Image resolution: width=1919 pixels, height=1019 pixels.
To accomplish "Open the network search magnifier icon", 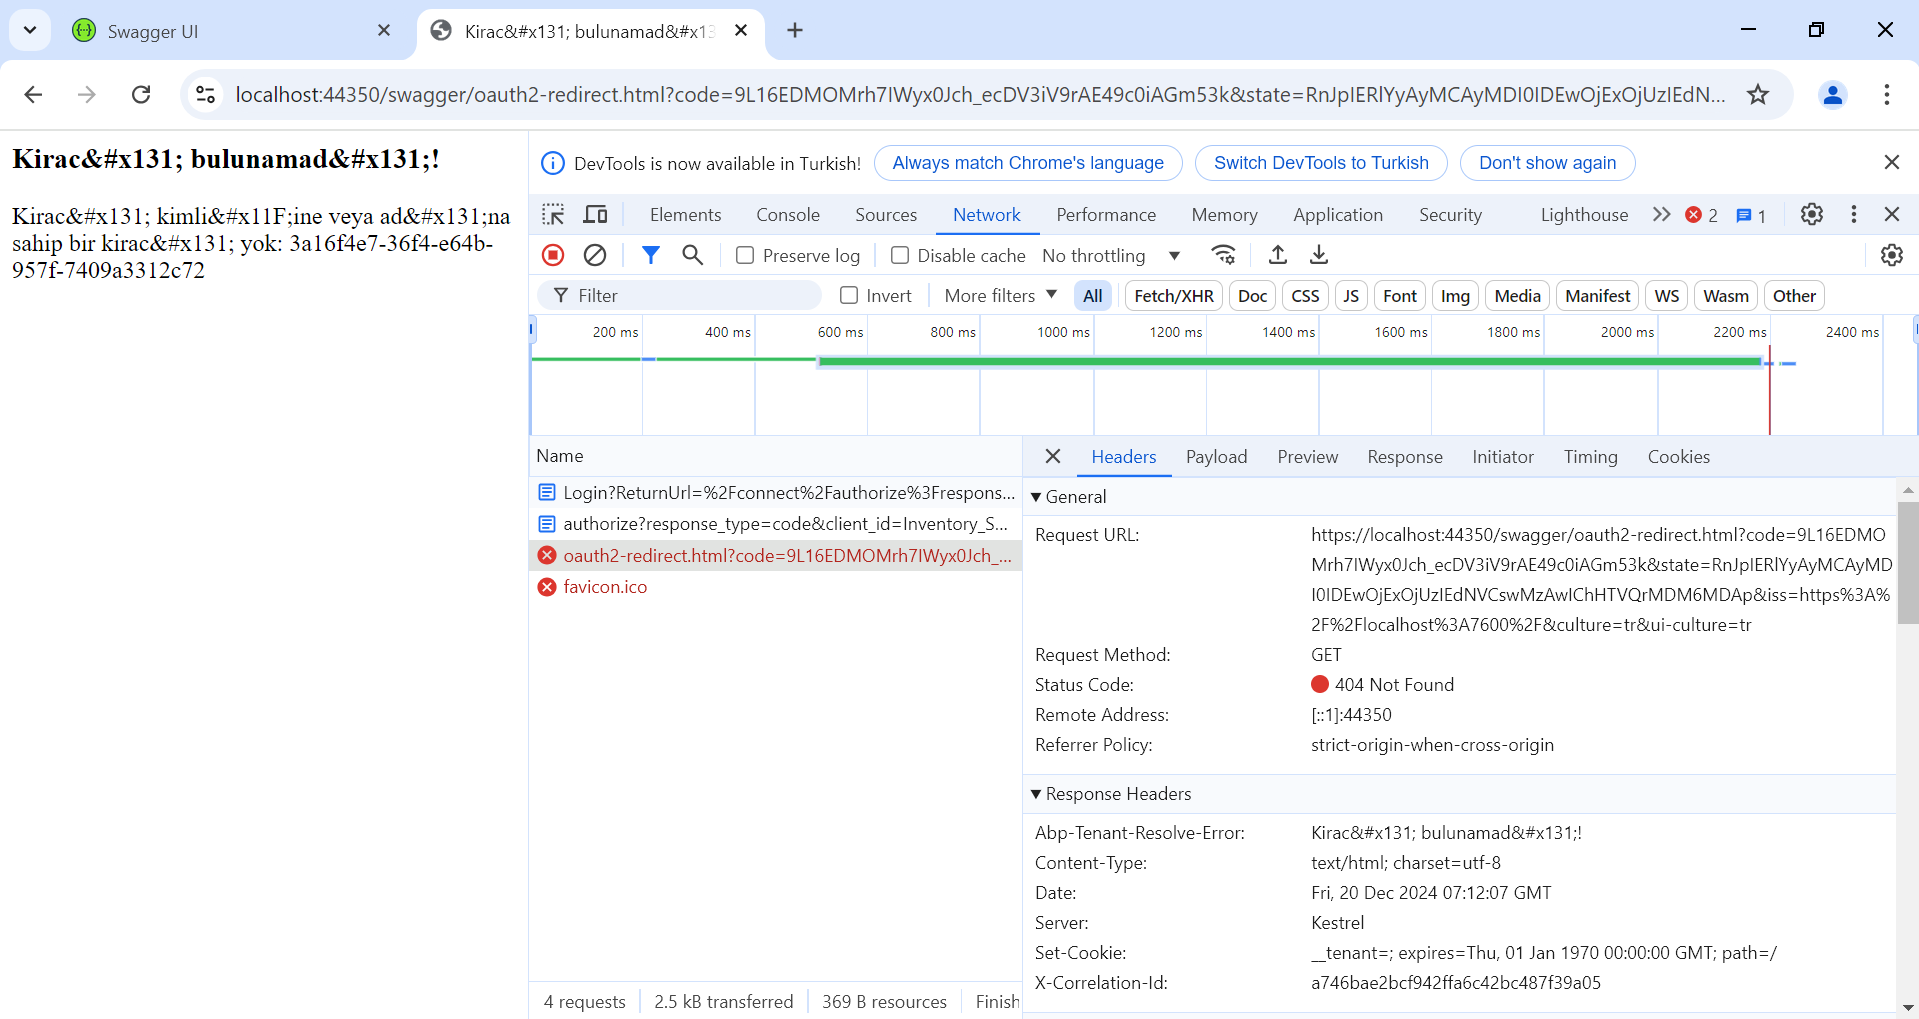I will pos(692,255).
